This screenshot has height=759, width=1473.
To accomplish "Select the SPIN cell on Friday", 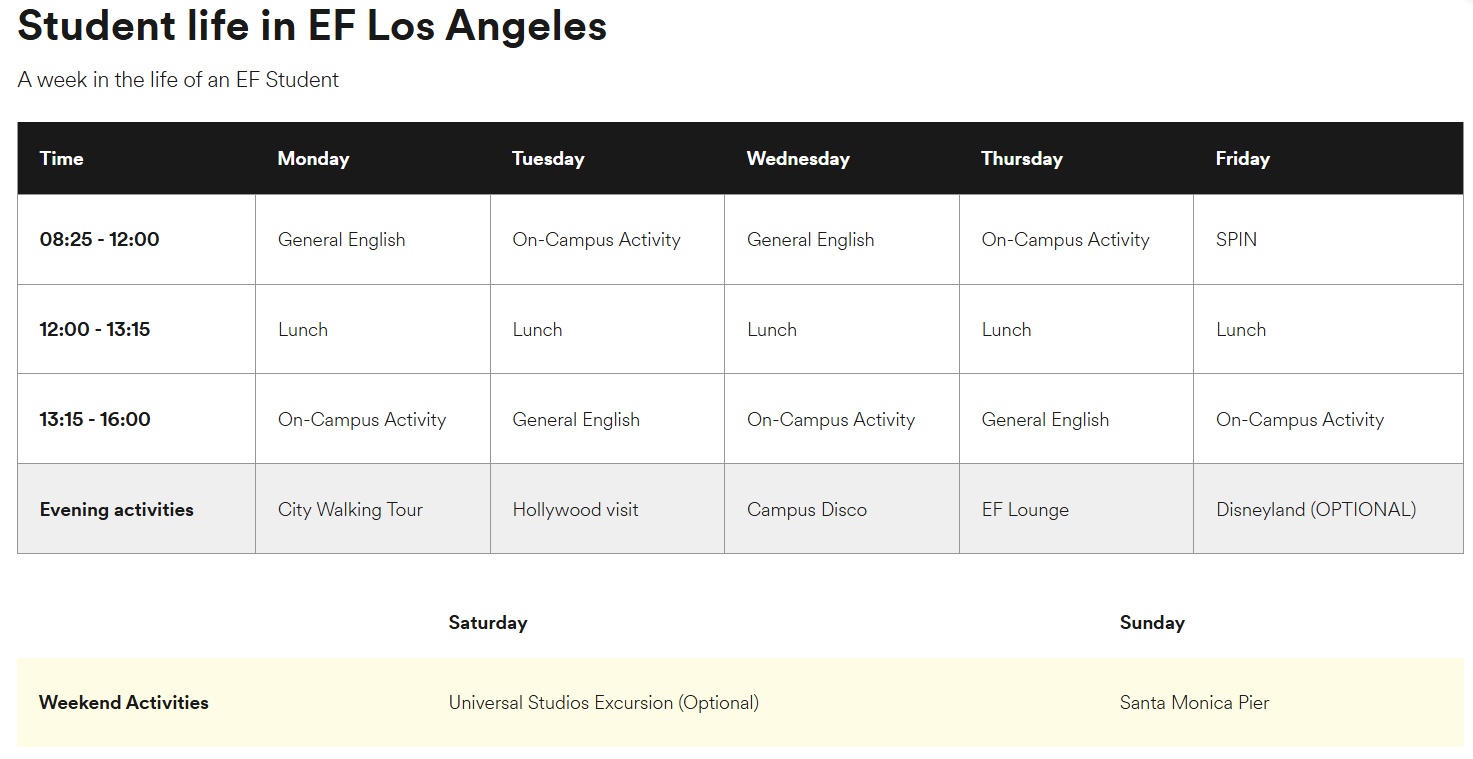I will (1236, 240).
